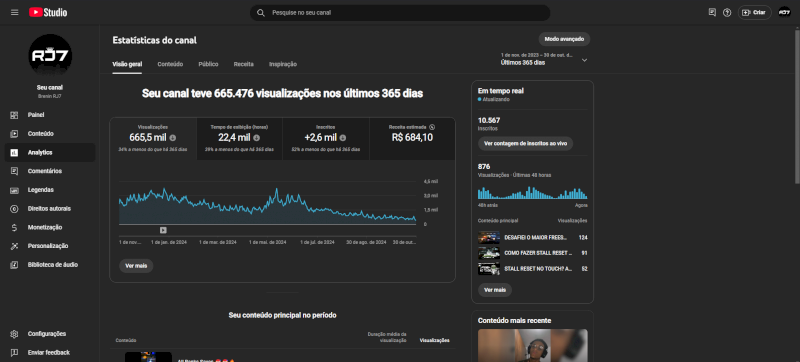The height and width of the screenshot is (362, 800).
Task: Click the Criar button
Action: 755,13
